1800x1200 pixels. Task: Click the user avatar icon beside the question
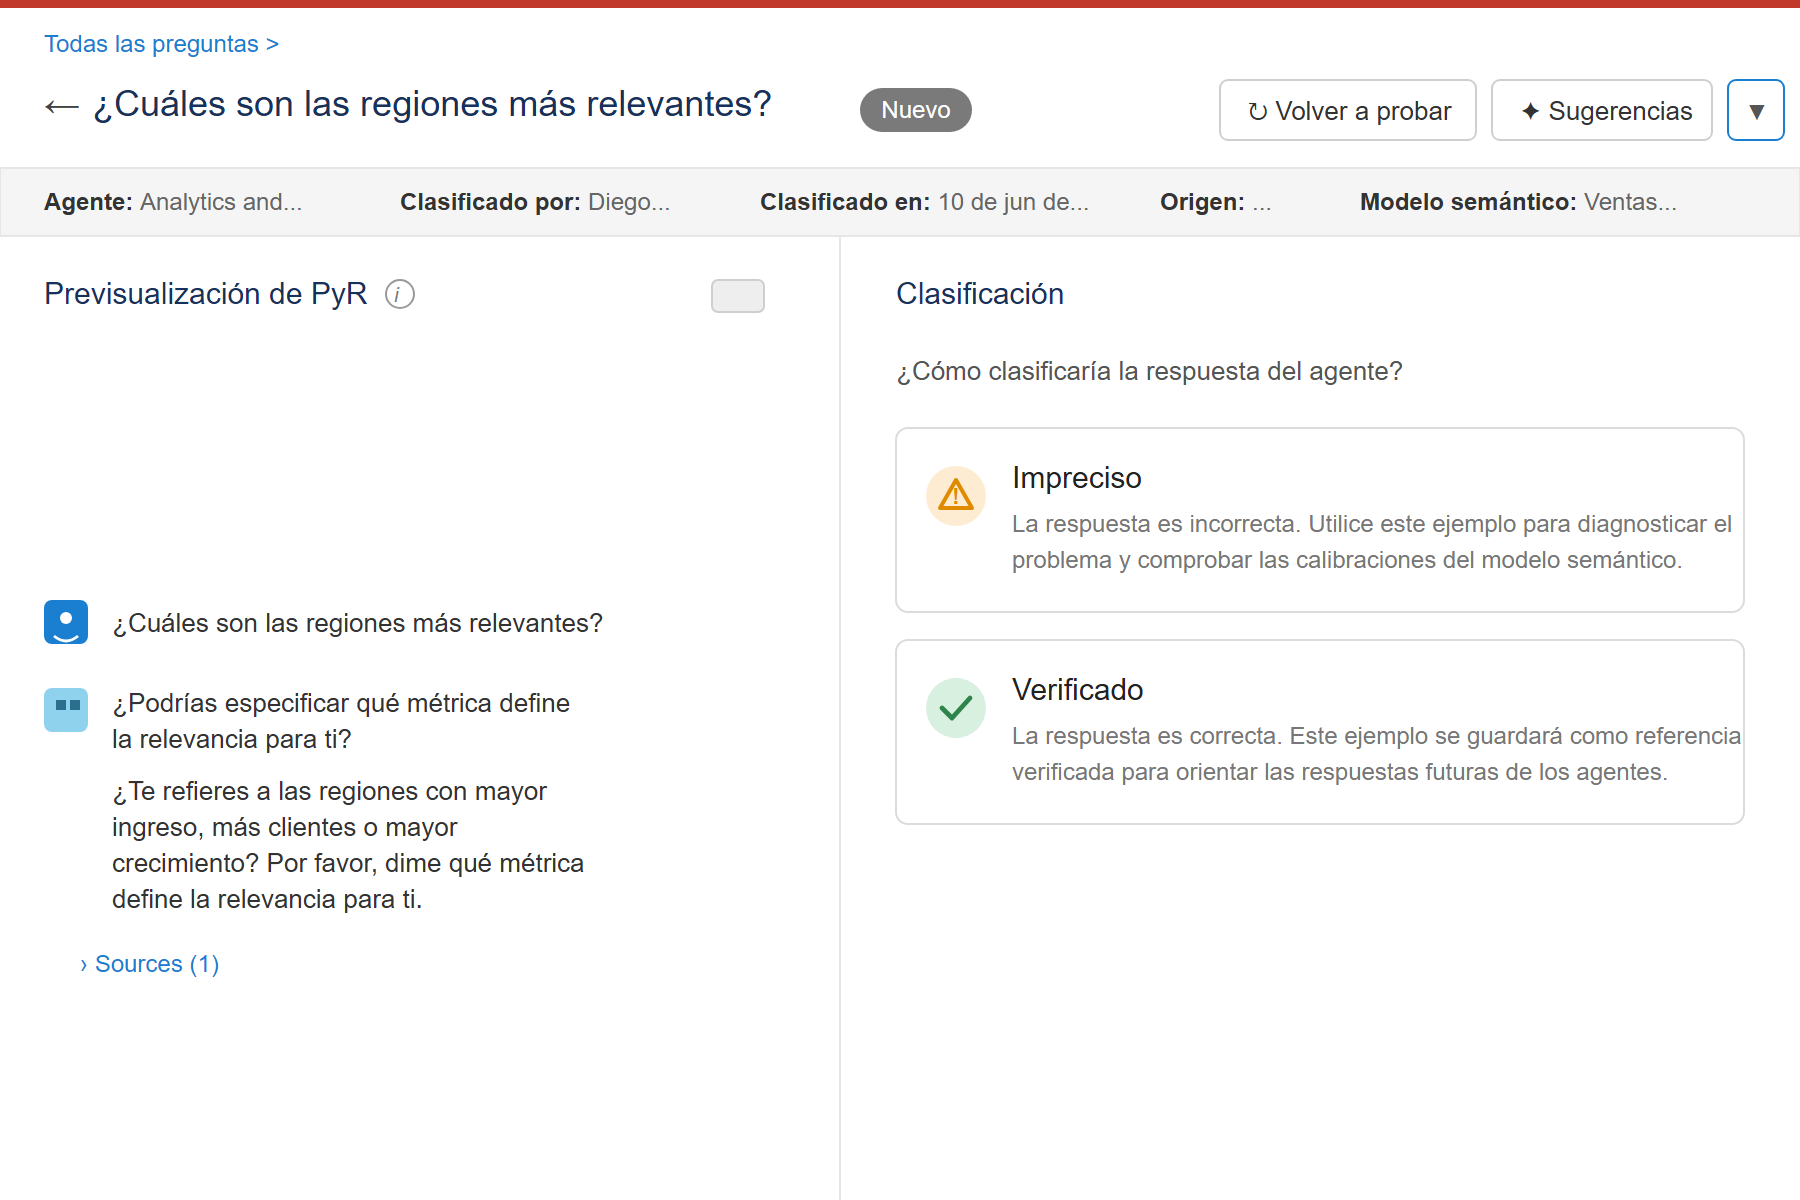coord(66,622)
